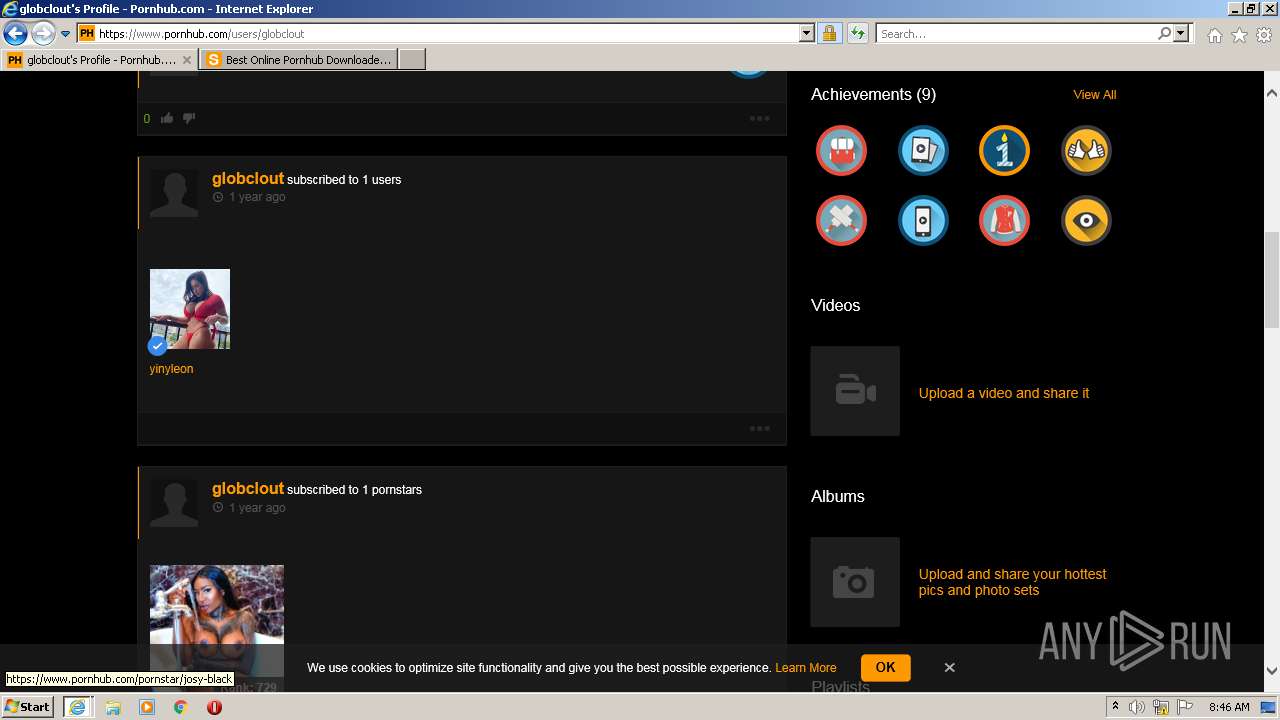The height and width of the screenshot is (720, 1280).
Task: Close the globclout's Profile tab
Action: 187,60
